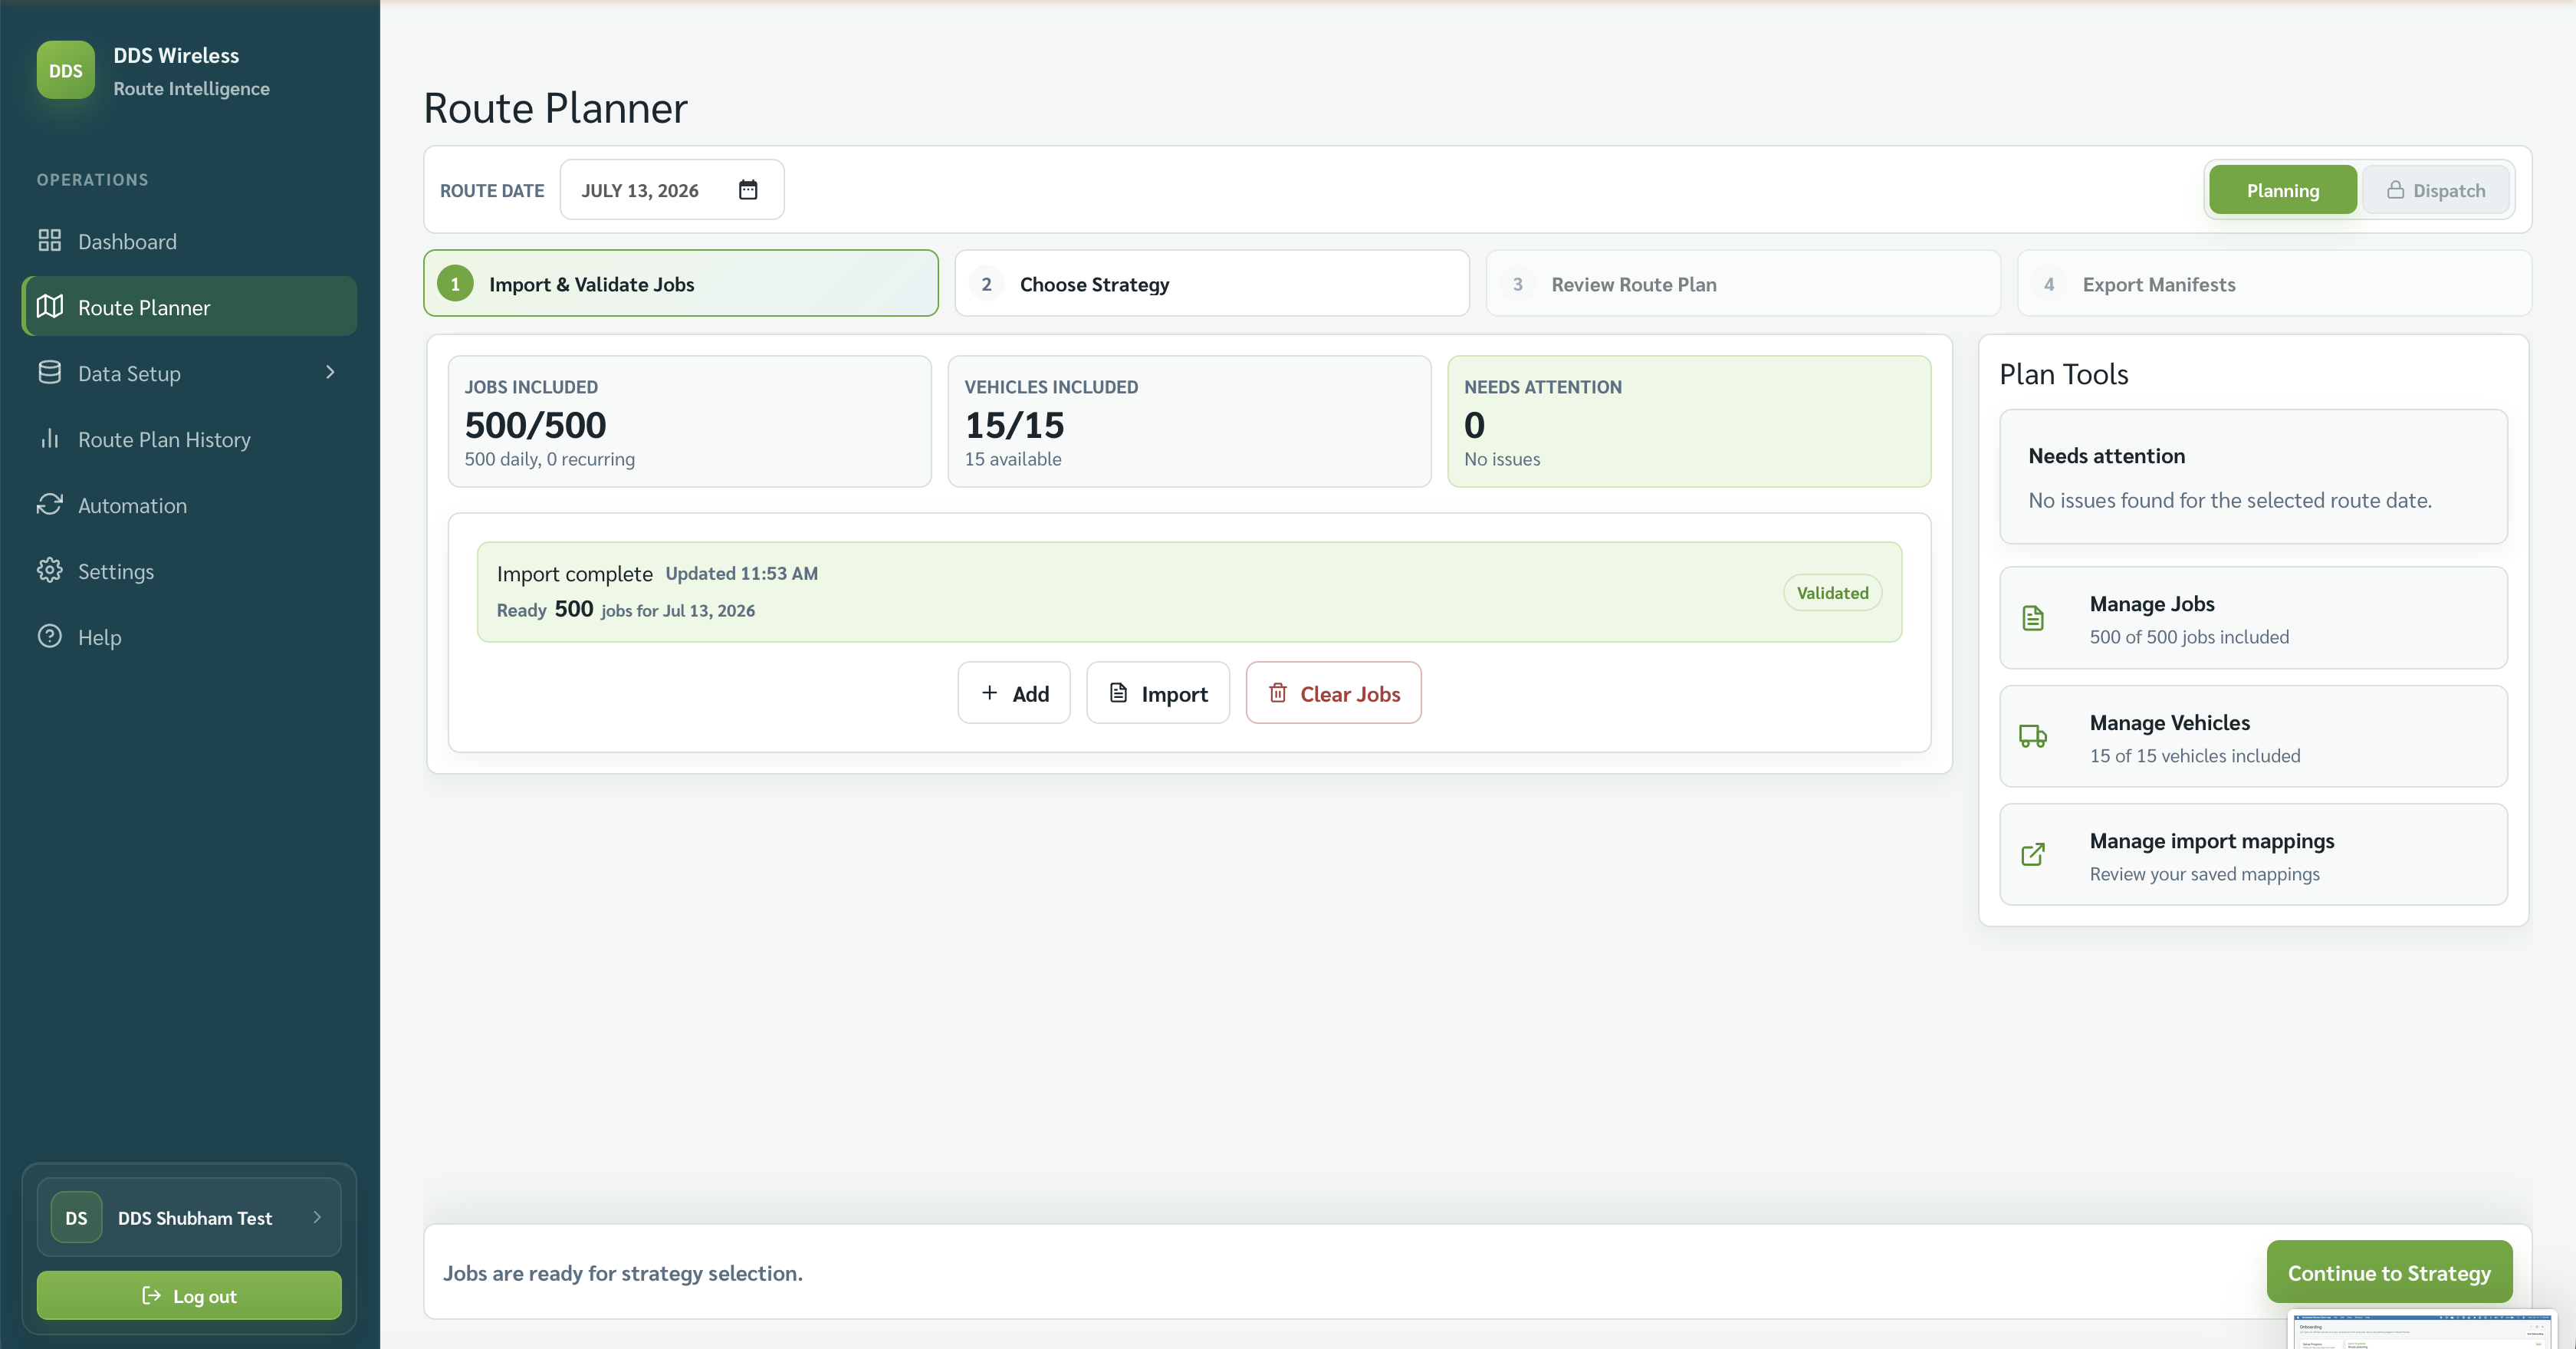Go to step 2 Choose Strategy
The height and width of the screenshot is (1349, 2576).
coord(1212,284)
